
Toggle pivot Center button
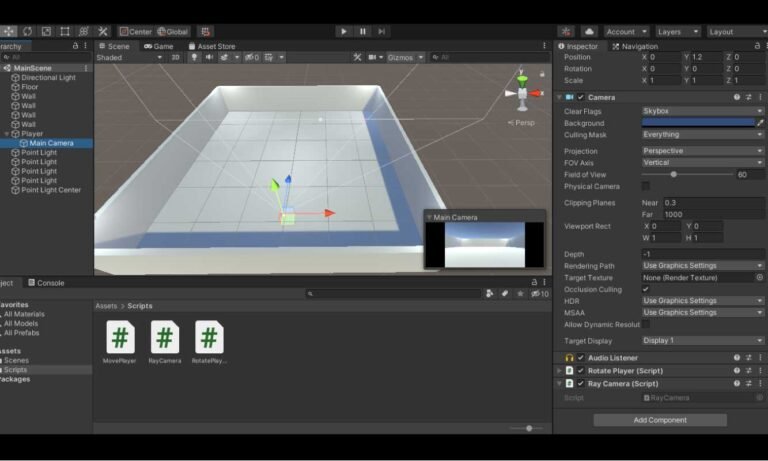pyautogui.click(x=136, y=31)
